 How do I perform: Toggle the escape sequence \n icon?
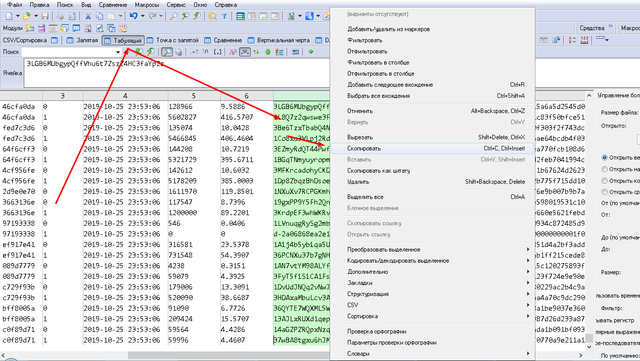tap(206, 52)
